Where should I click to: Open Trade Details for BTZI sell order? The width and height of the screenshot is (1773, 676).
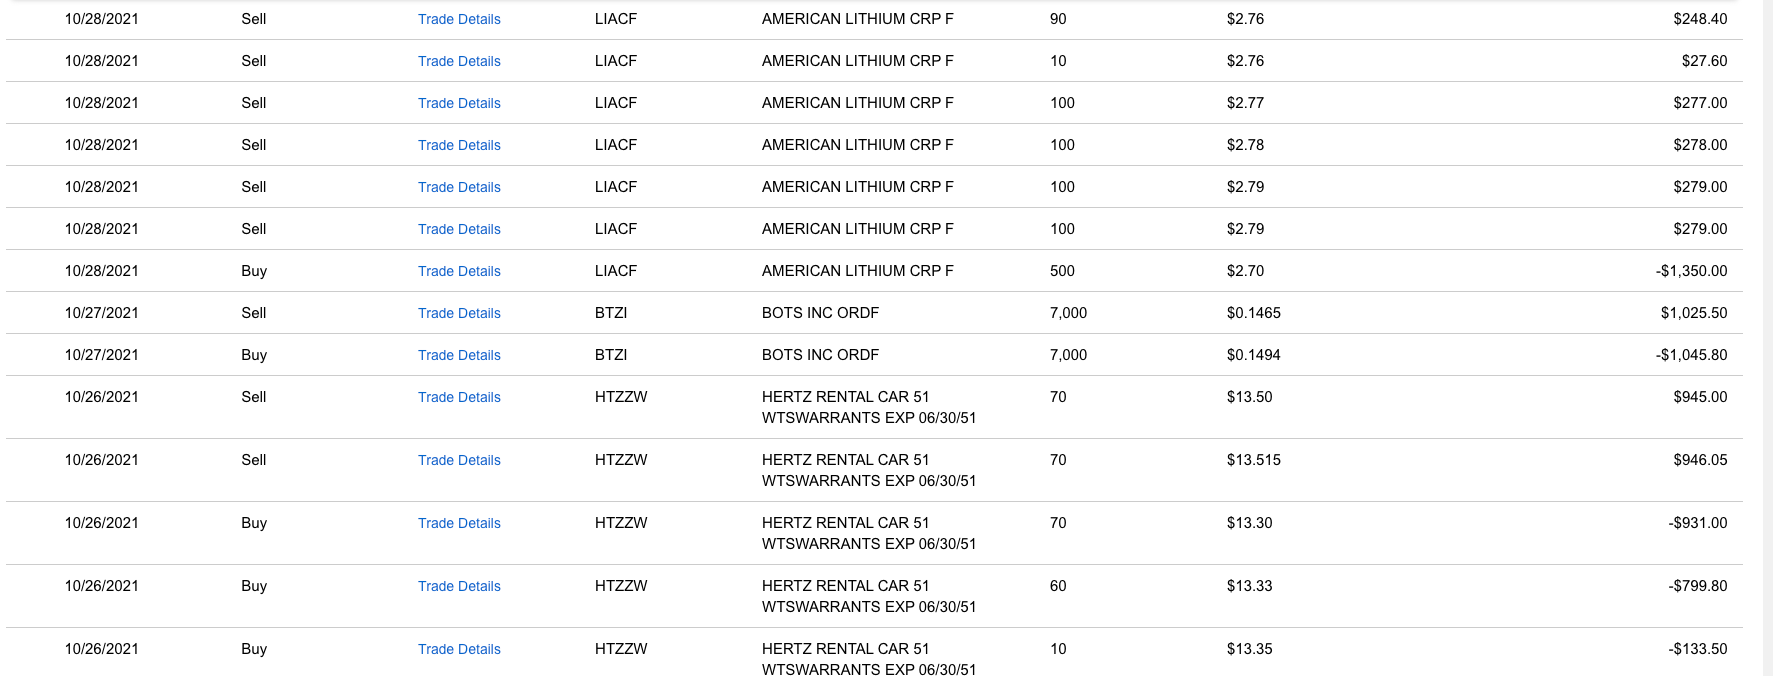coord(459,313)
